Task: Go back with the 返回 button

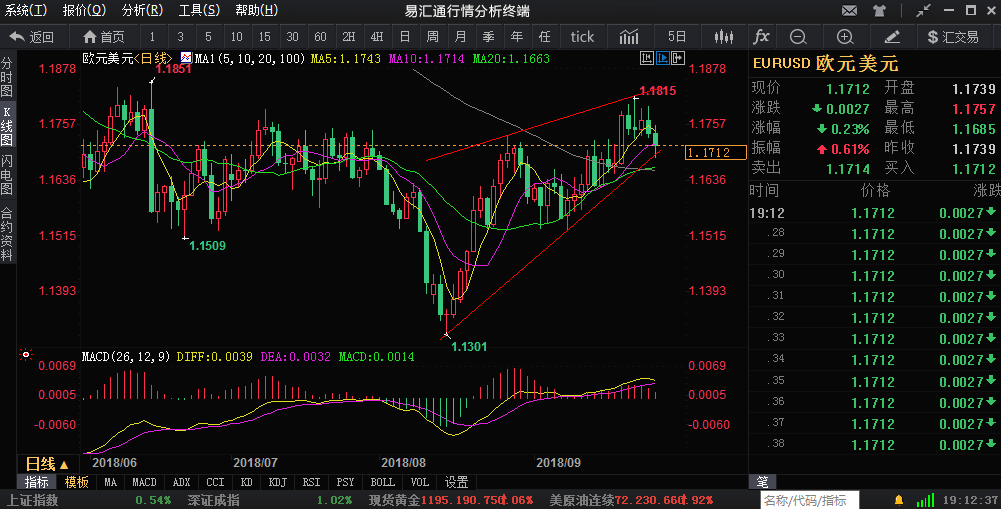Action: (x=32, y=37)
